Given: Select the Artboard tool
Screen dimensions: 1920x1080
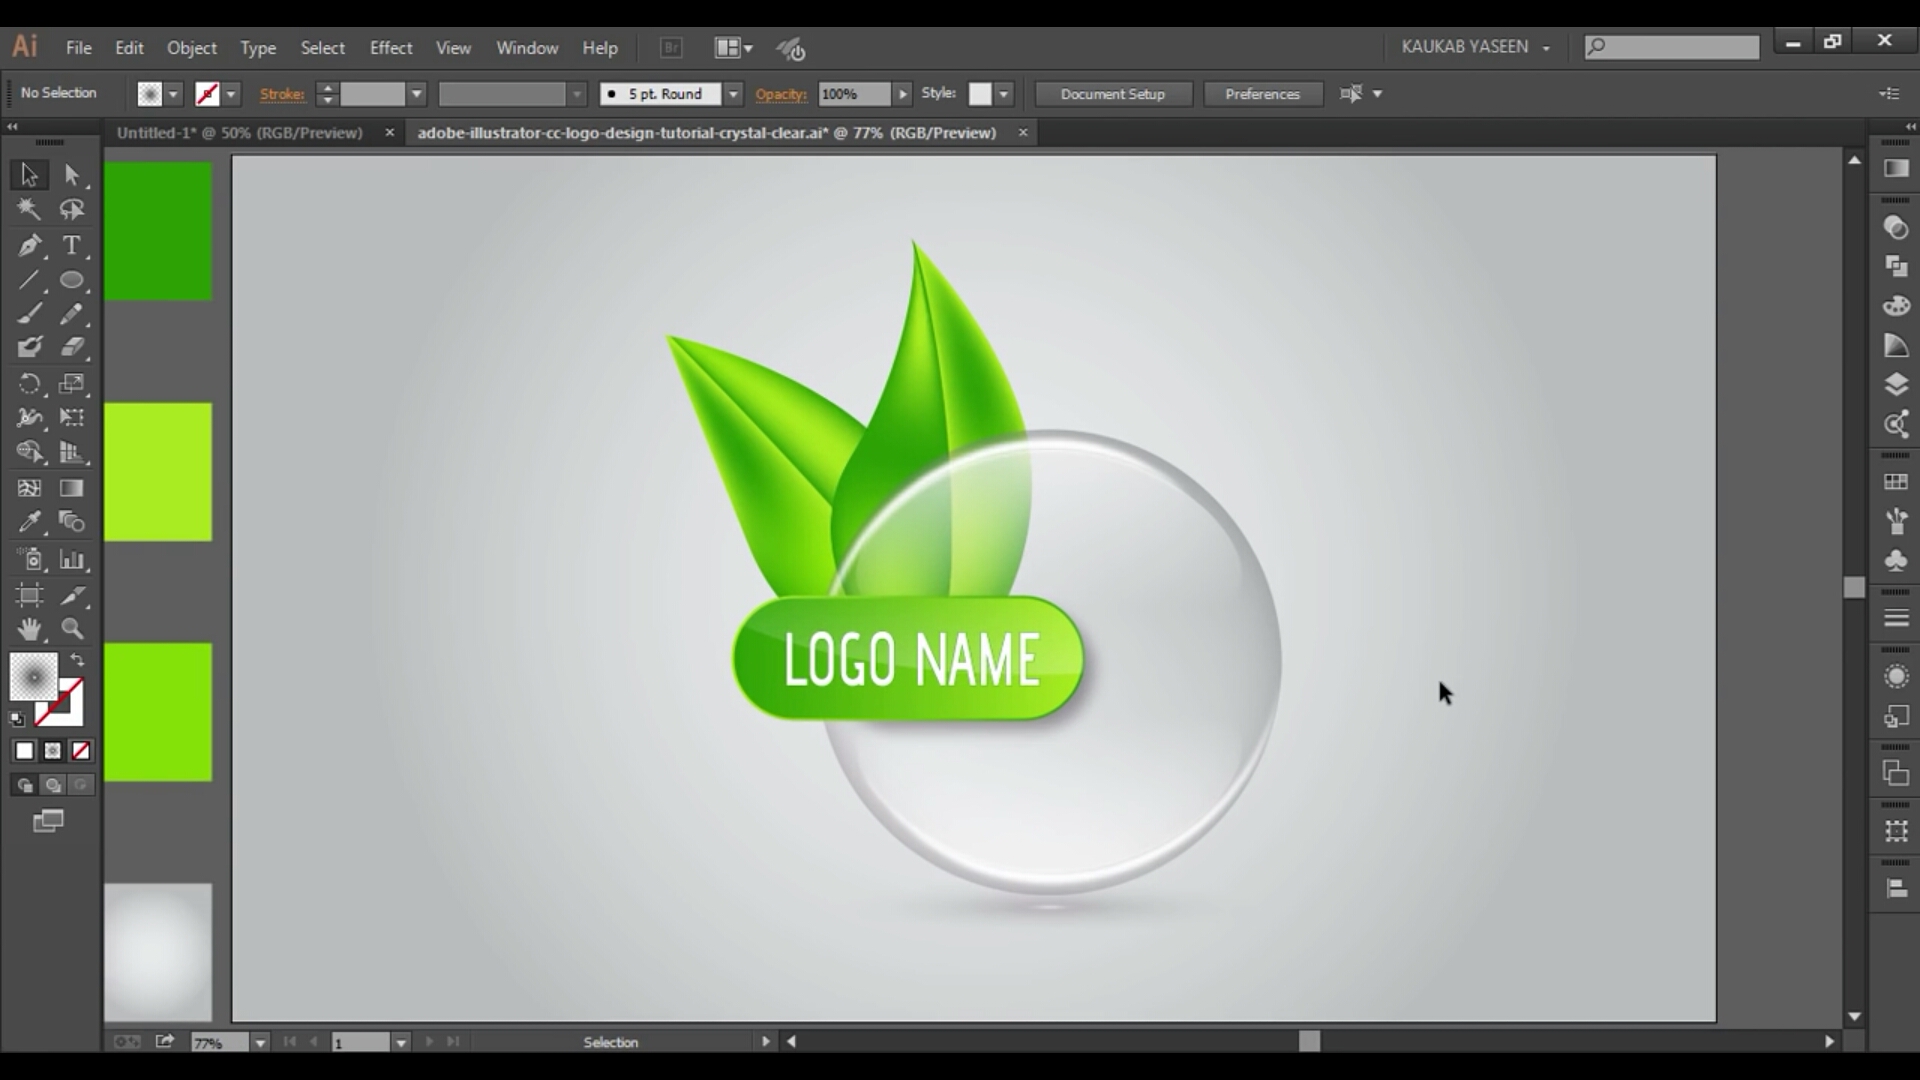Looking at the screenshot, I should tap(29, 596).
